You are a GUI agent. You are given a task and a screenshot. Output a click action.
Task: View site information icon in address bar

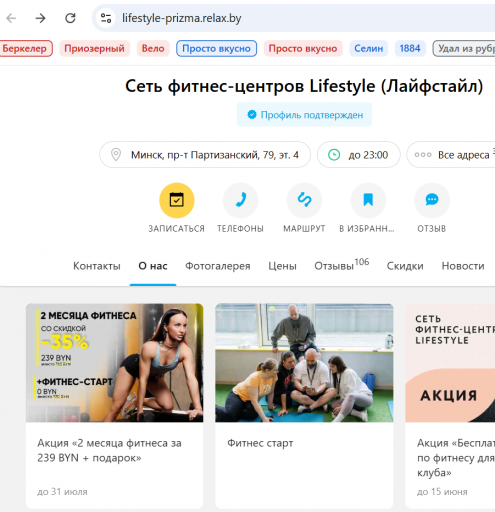pos(106,18)
